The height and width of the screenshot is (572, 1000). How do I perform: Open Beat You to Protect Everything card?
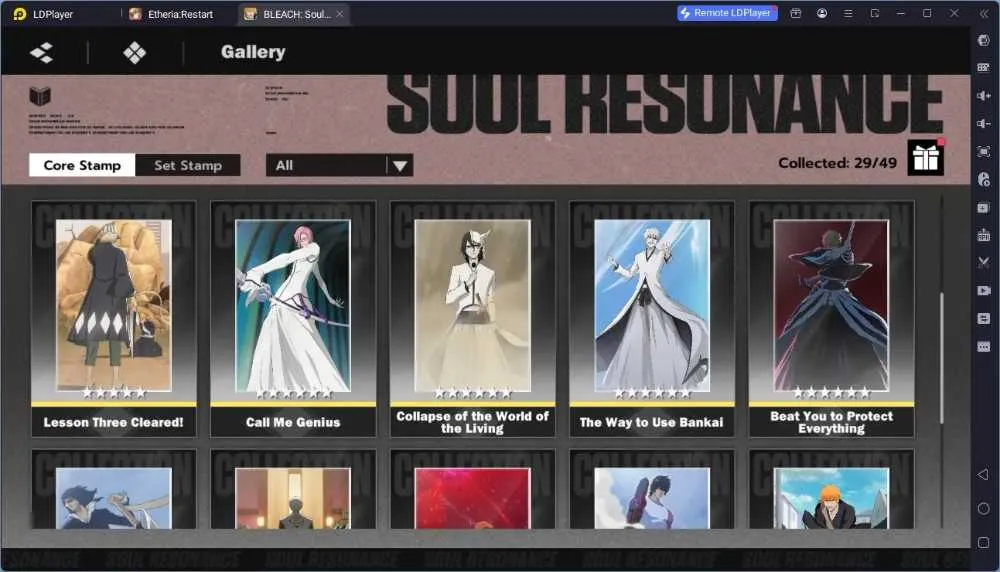[832, 319]
